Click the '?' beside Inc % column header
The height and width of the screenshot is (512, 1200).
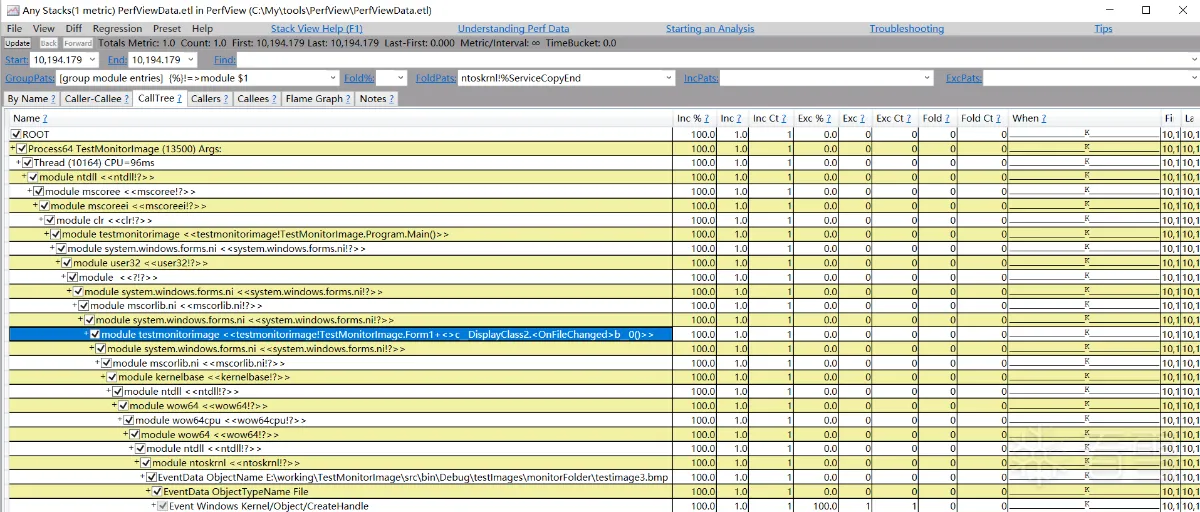coord(707,119)
